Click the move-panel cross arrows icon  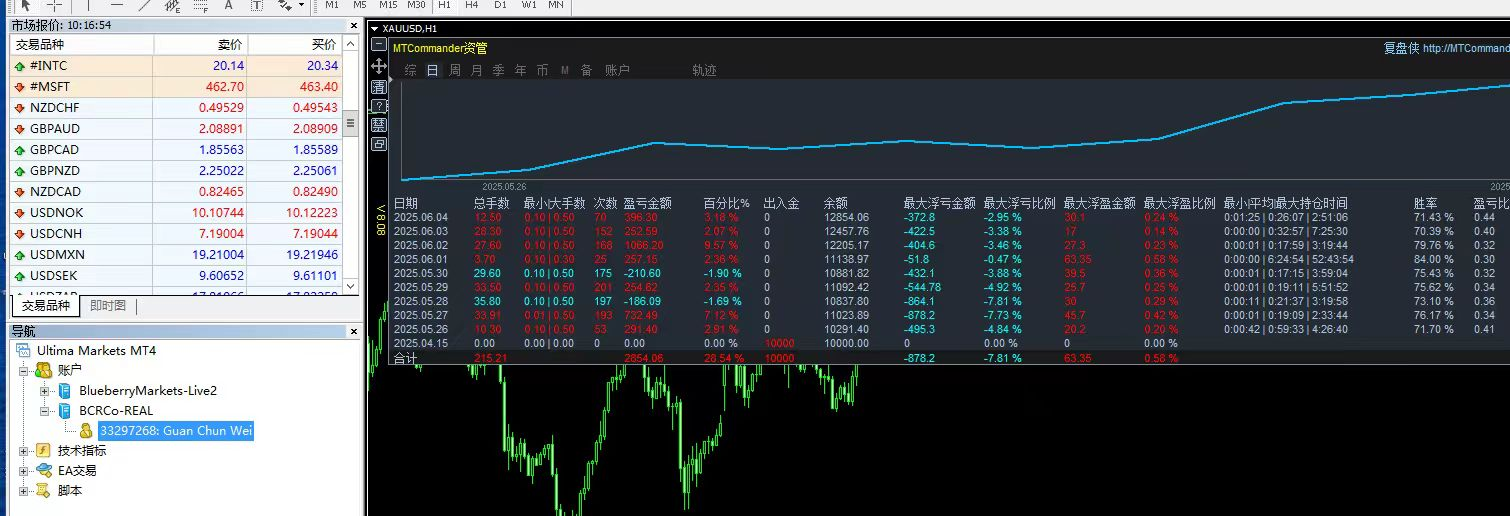click(379, 66)
